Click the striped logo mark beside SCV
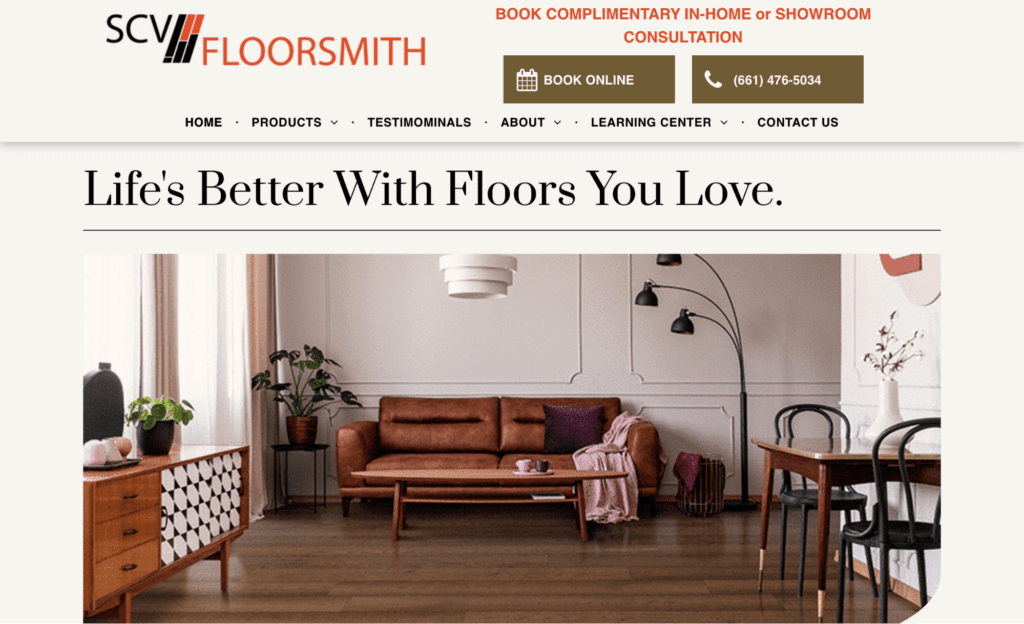Screen dimensions: 1024x624 pos(184,39)
